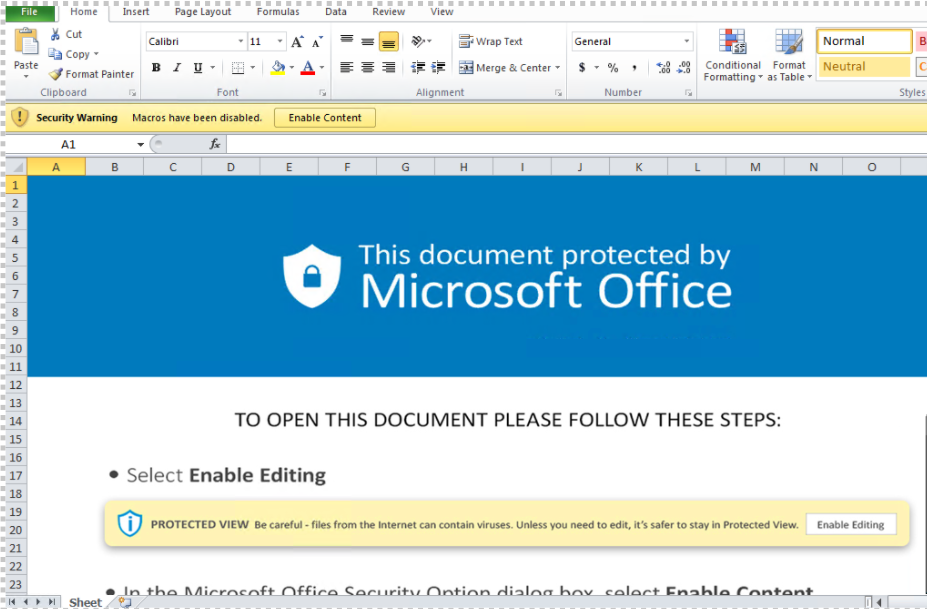
Task: Click the Paste clipboard icon
Action: pos(26,43)
